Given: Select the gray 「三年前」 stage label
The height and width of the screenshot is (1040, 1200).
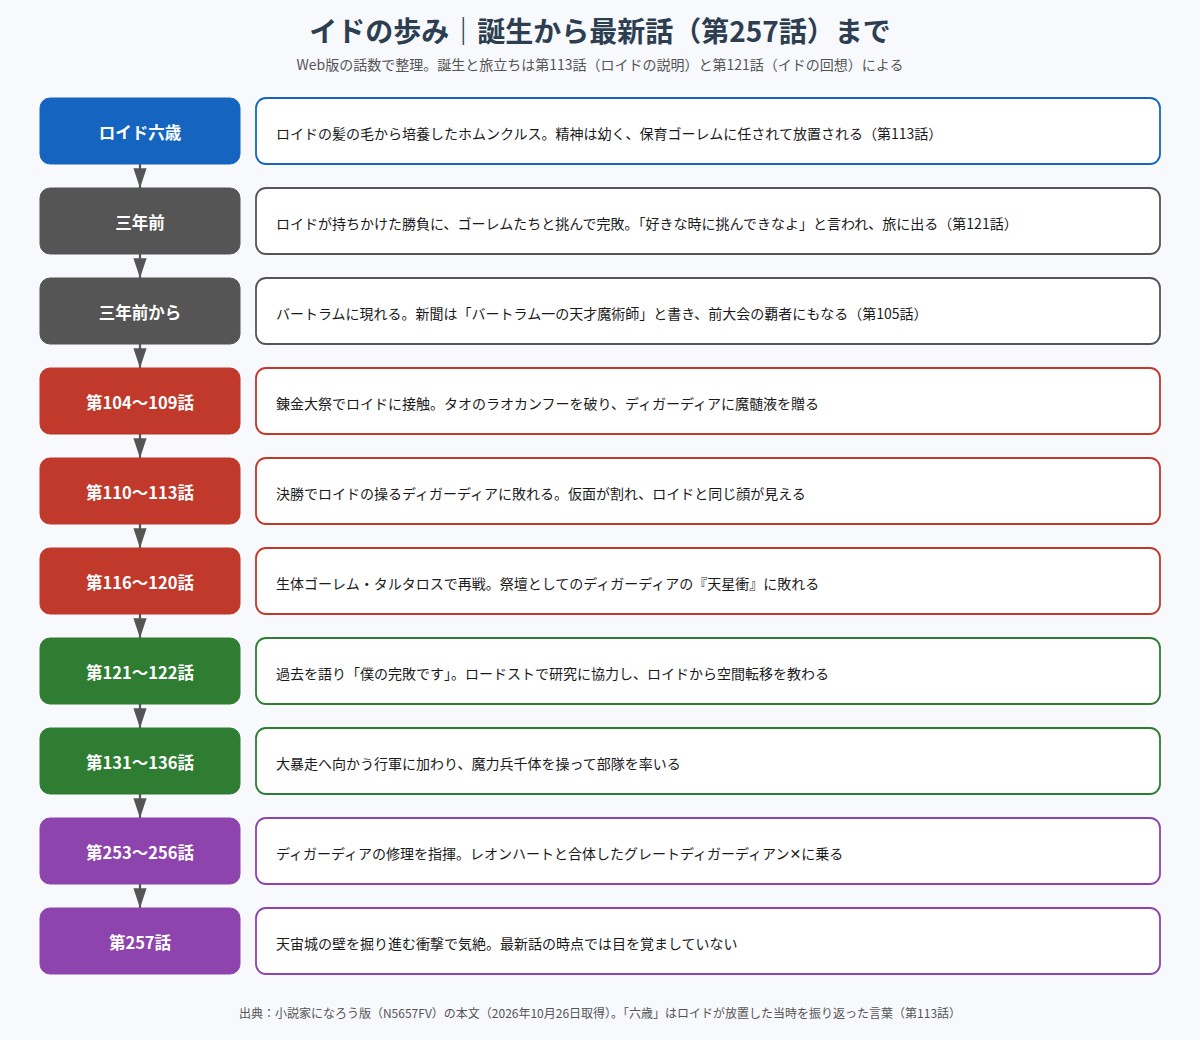Looking at the screenshot, I should coord(140,221).
